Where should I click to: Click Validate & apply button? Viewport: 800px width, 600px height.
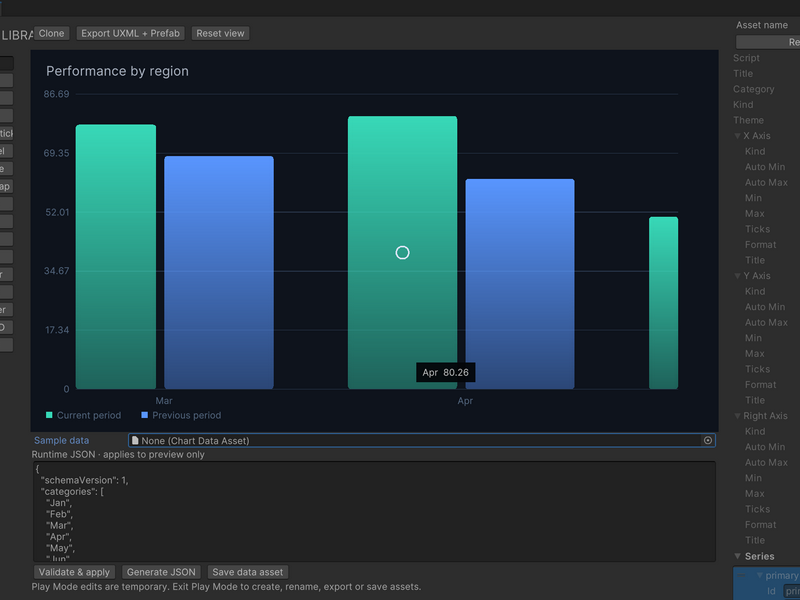(x=74, y=572)
